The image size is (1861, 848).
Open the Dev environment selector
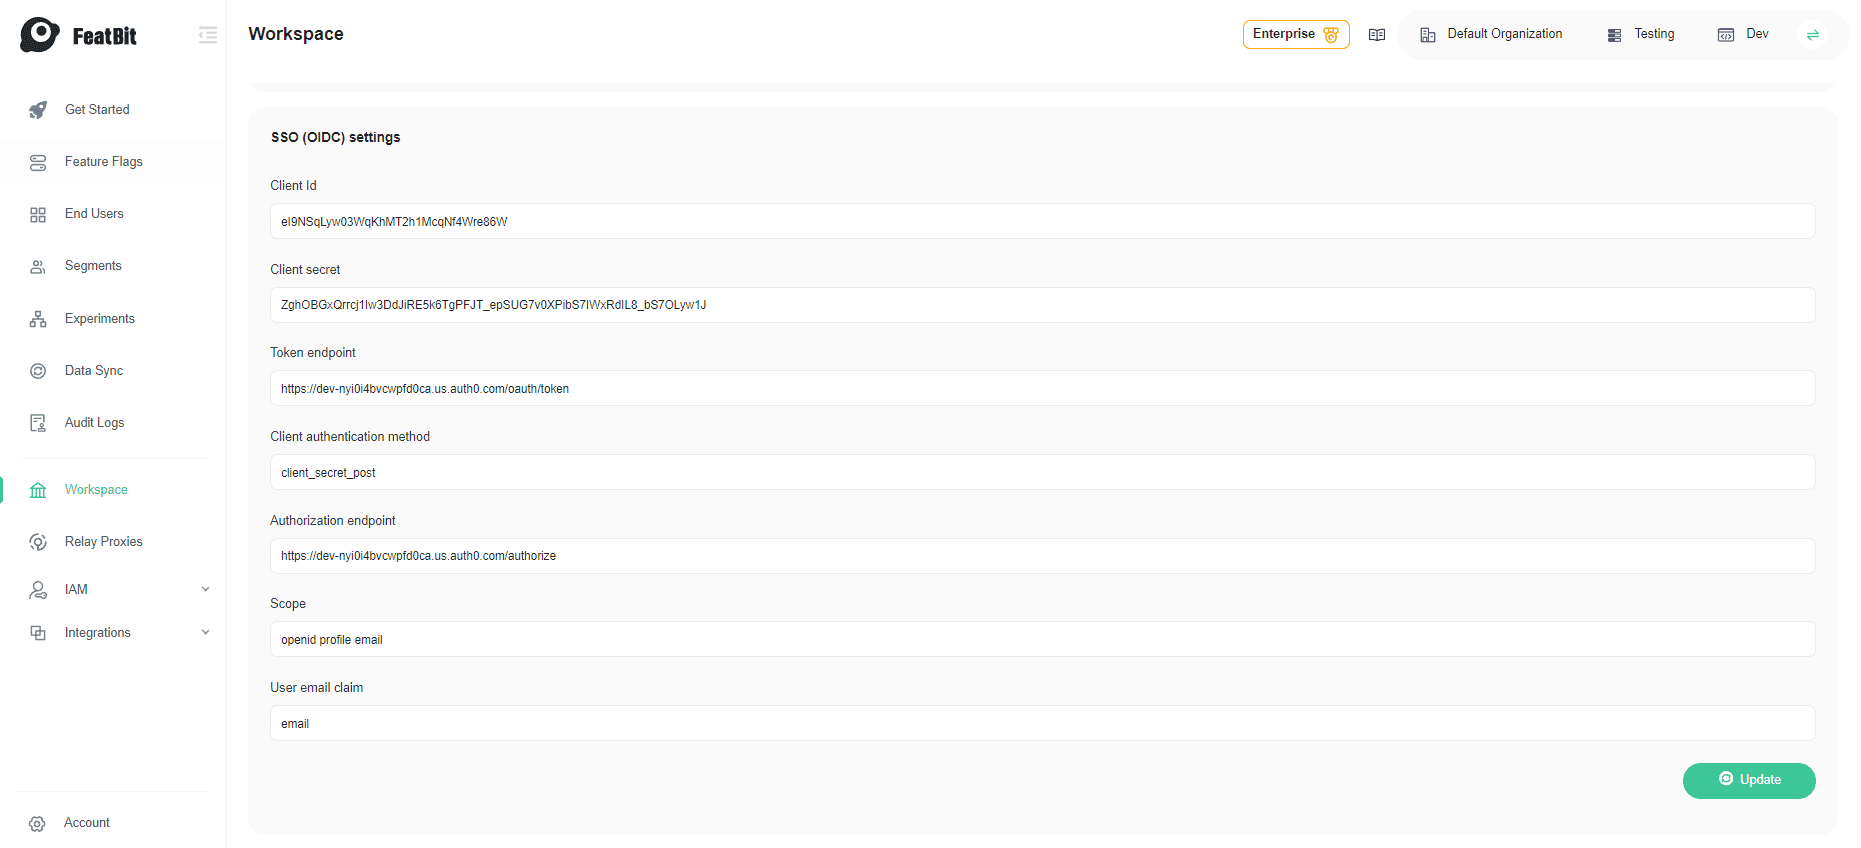click(1744, 34)
